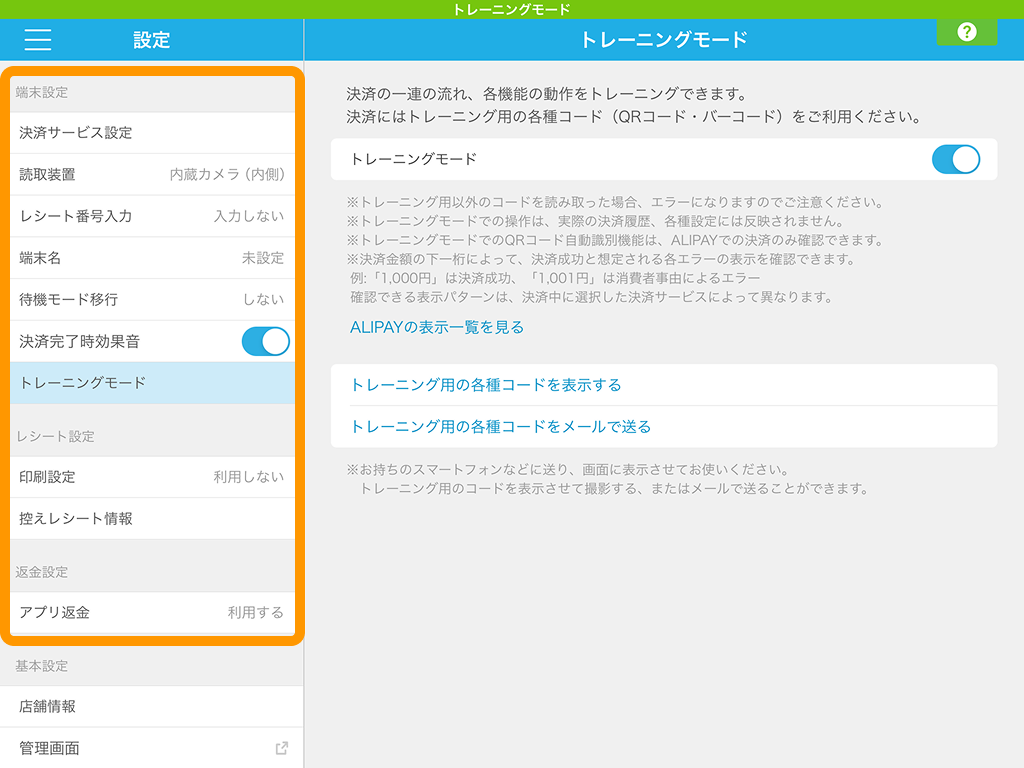Viewport: 1024px width, 768px height.
Task: Toggle the トレーニングモード switch off
Action: (955, 159)
